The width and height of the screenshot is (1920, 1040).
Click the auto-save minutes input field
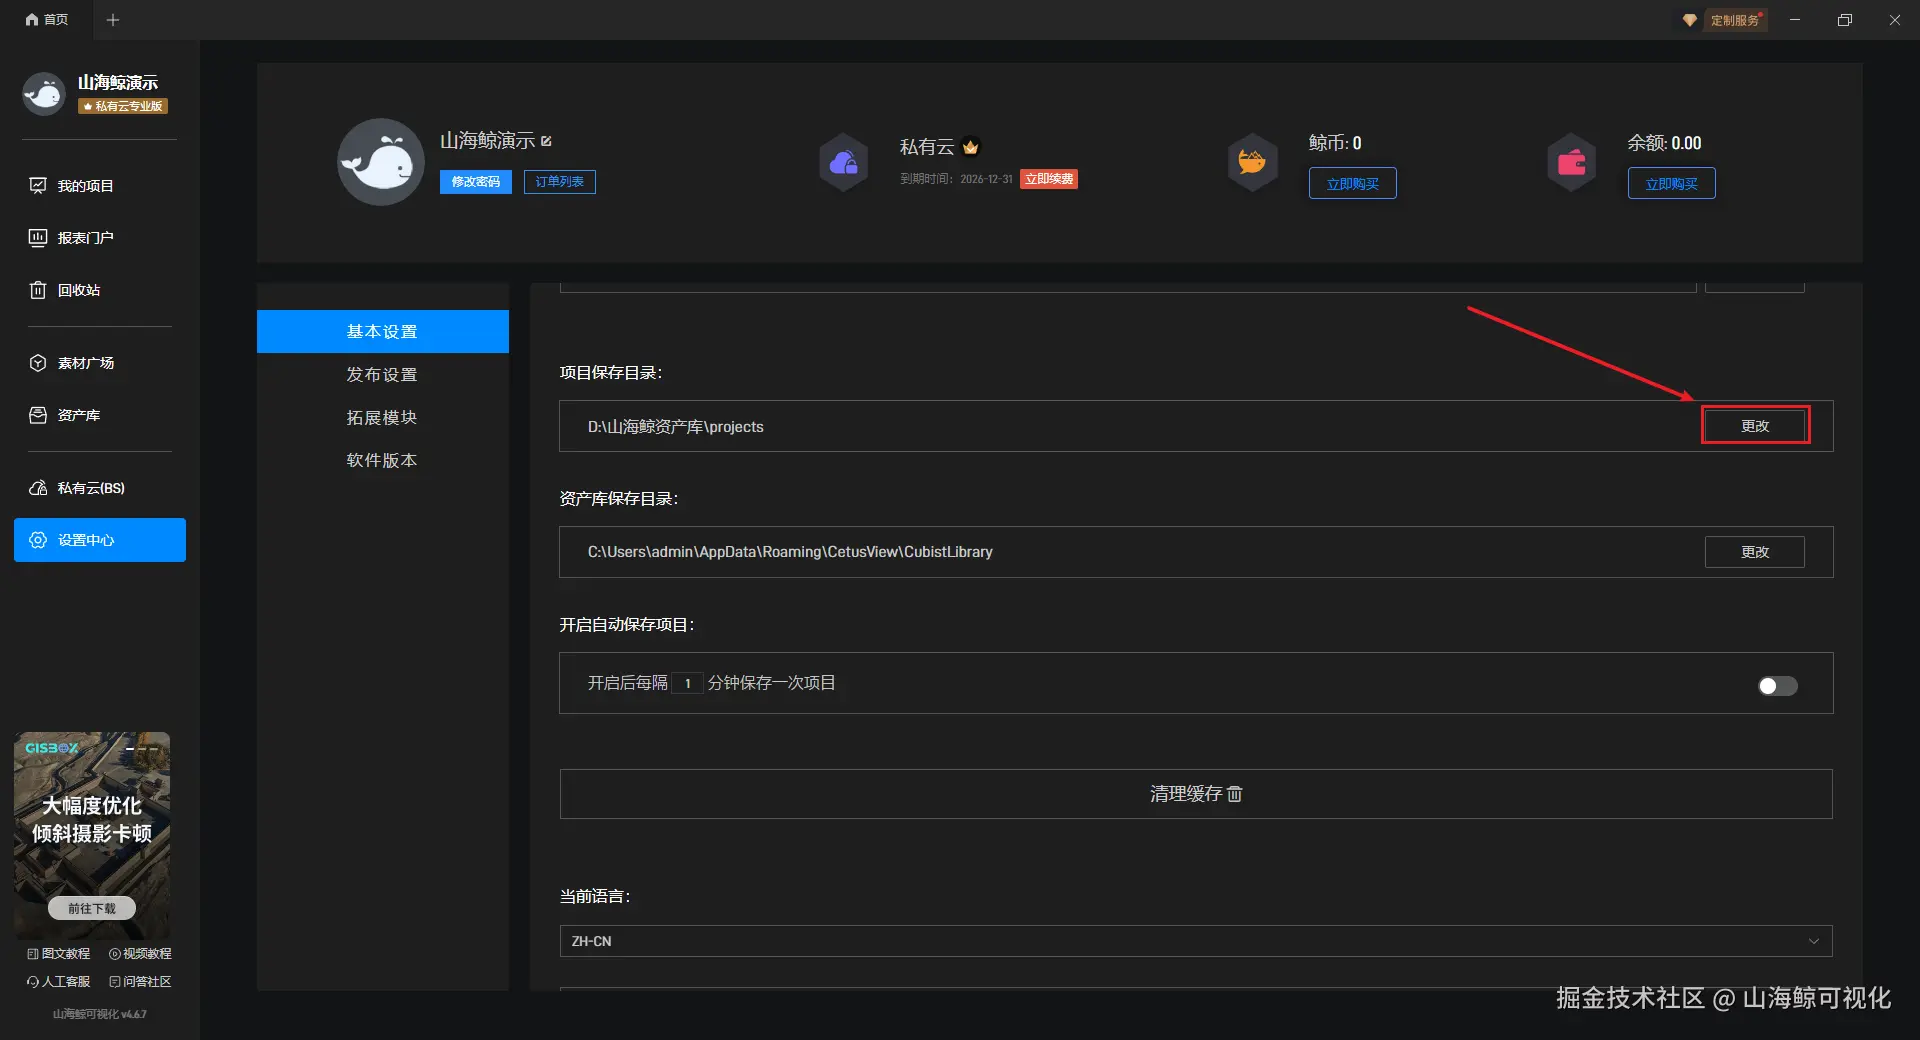[x=687, y=683]
